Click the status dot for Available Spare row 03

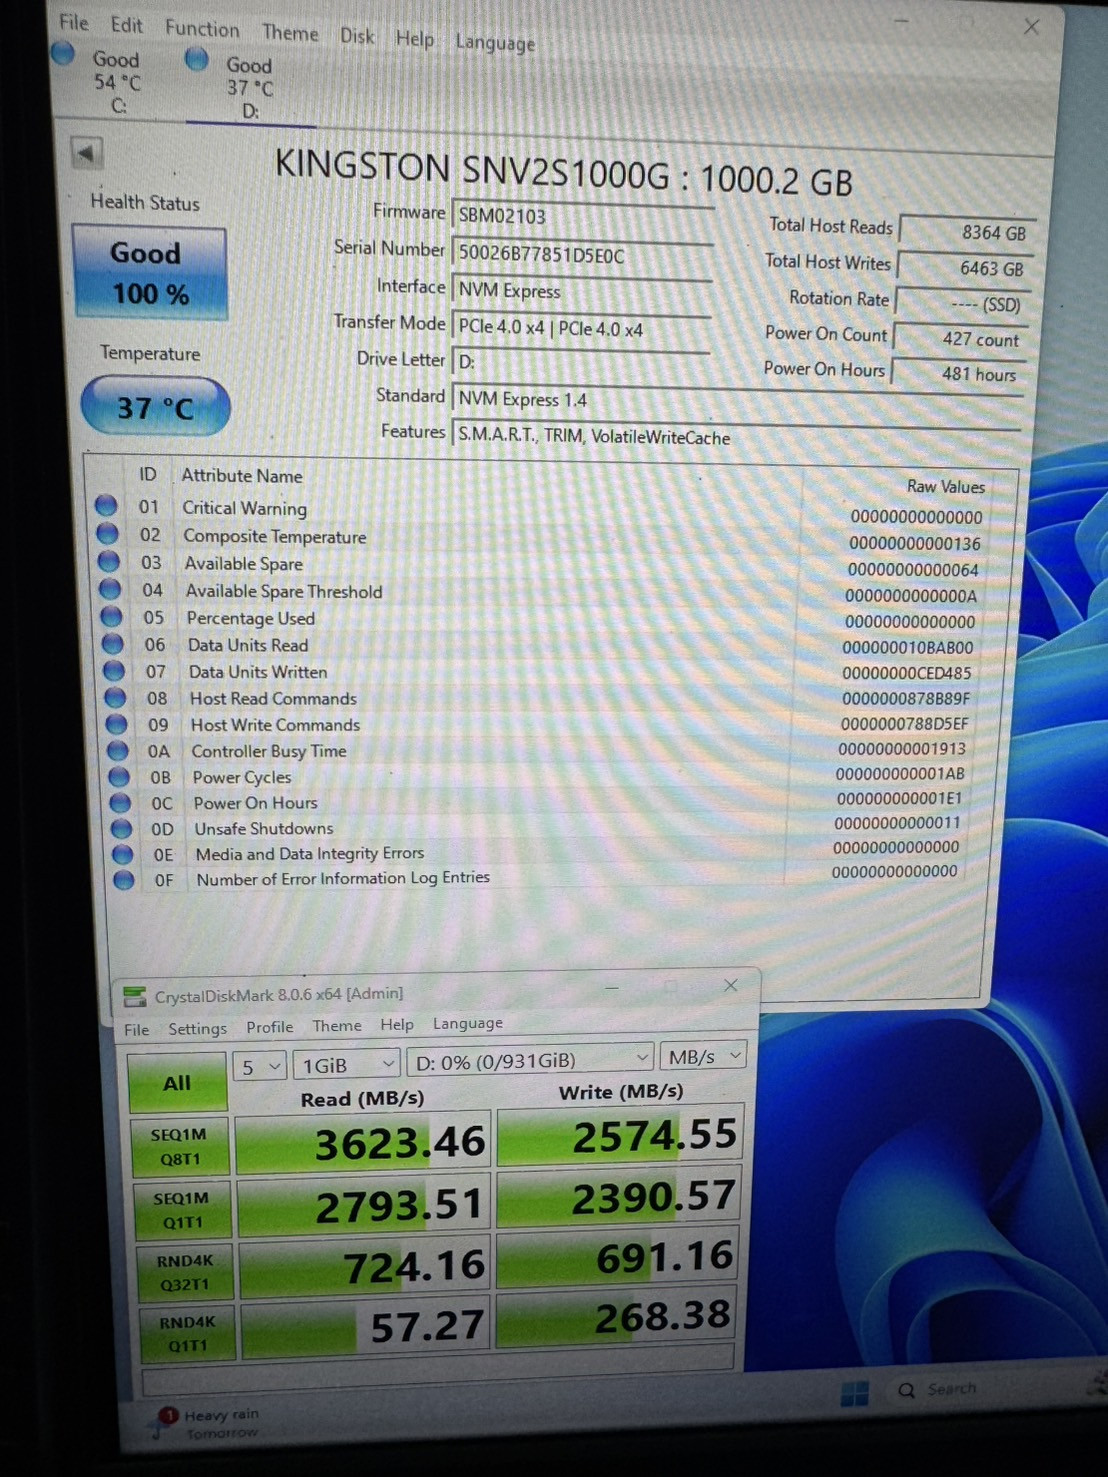click(x=108, y=562)
